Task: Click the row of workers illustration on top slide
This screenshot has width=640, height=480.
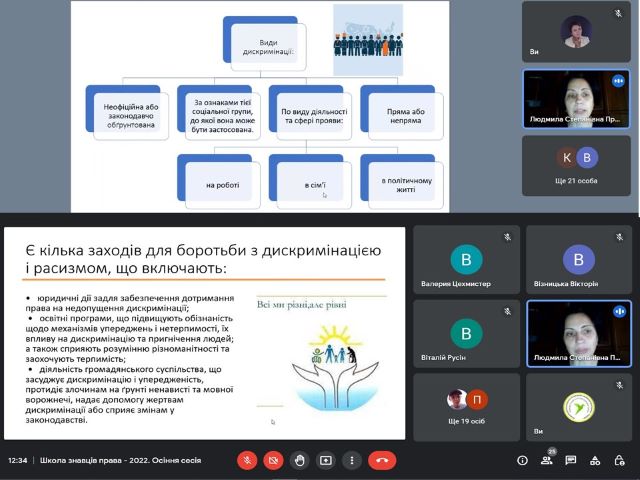Action: point(368,40)
